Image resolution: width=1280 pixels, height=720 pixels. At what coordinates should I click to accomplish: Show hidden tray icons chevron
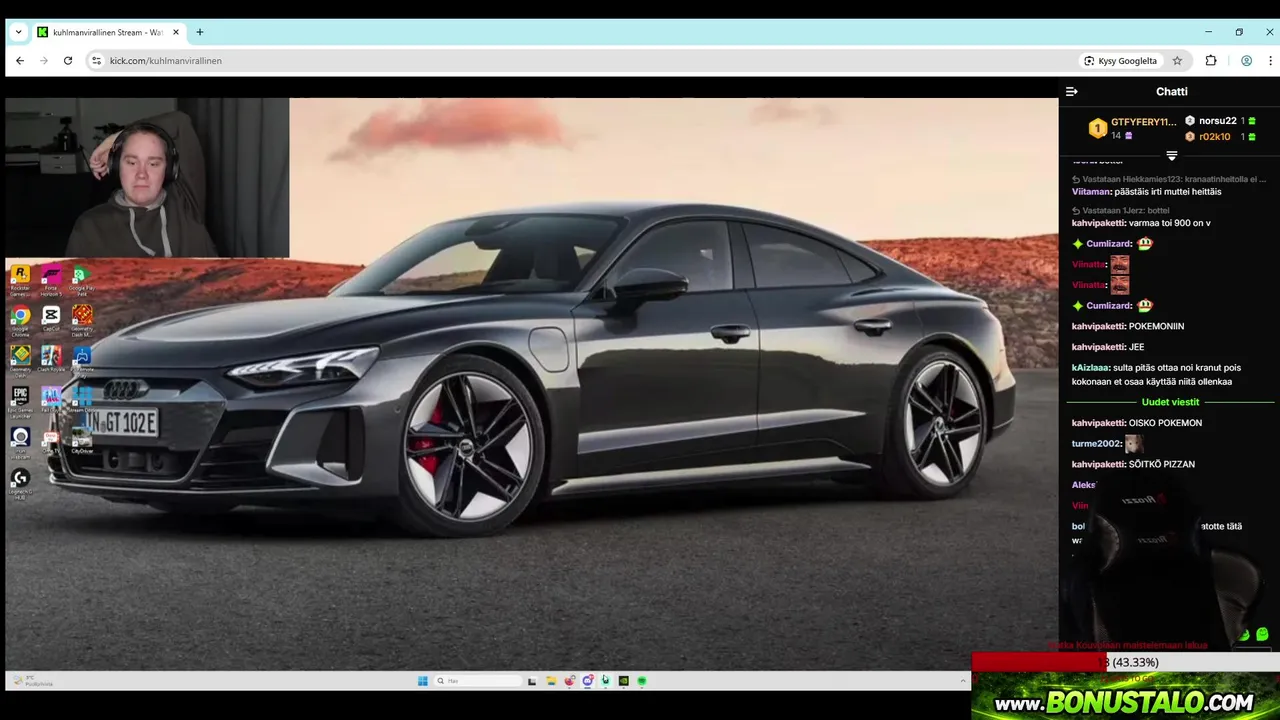(x=964, y=681)
